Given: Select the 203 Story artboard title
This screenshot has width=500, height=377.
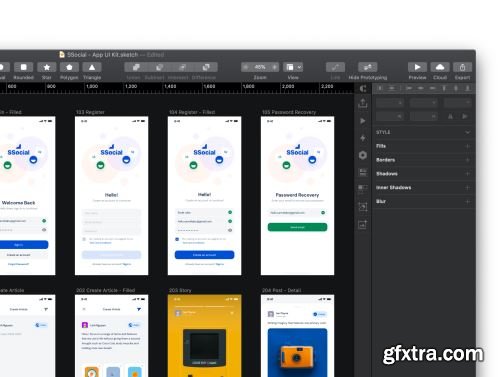Looking at the screenshot, I should tap(180, 290).
